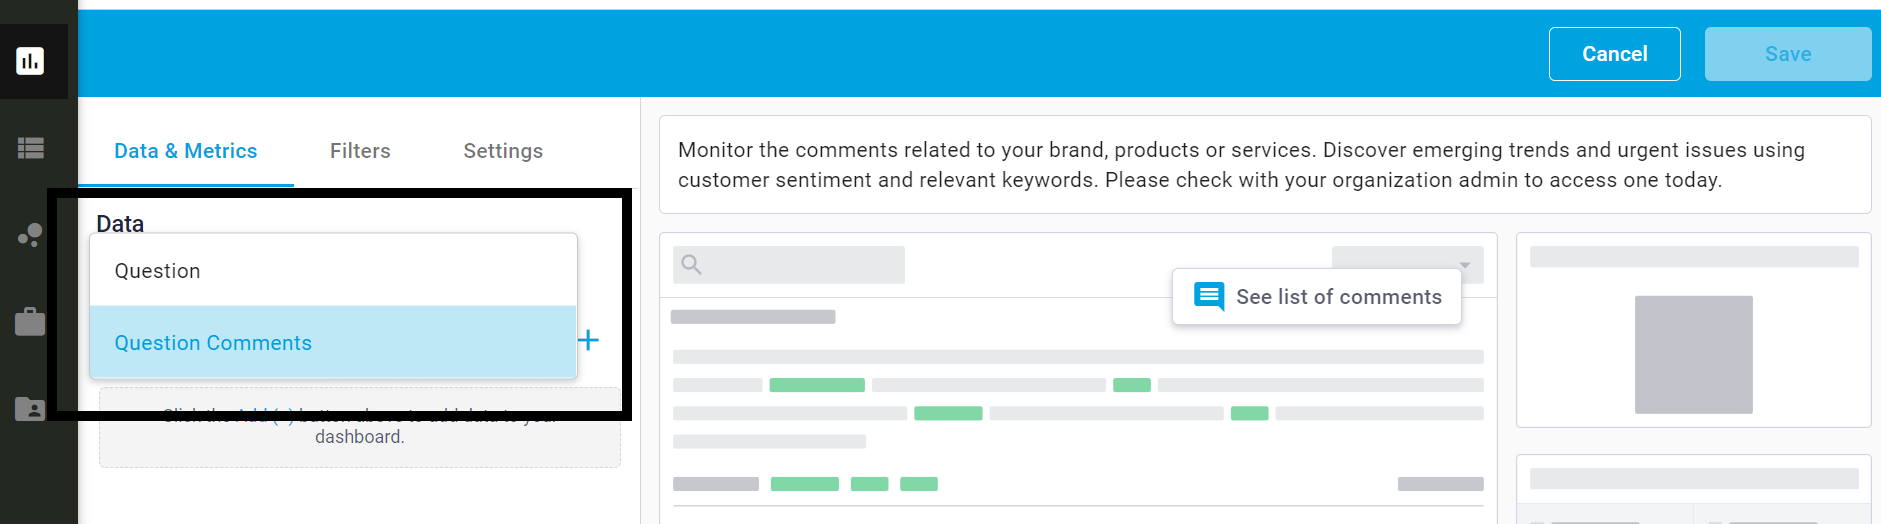Open the dashboards bar chart icon in sidebar
1881x524 pixels.
pyautogui.click(x=30, y=61)
